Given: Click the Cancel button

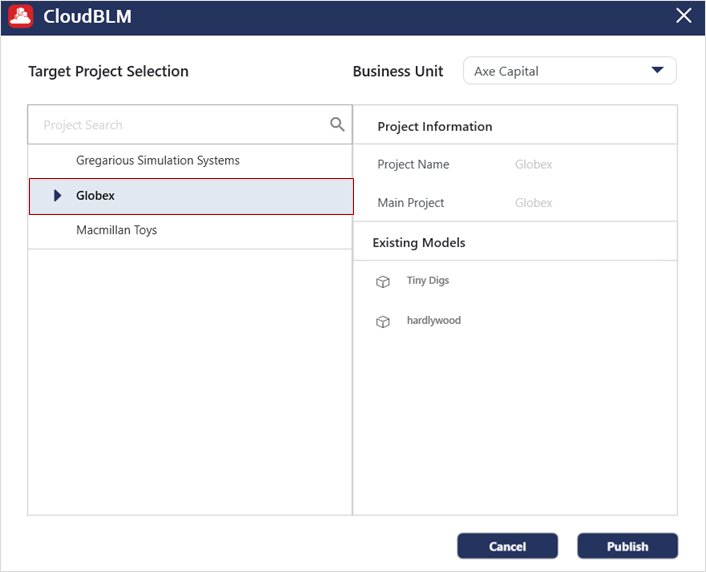Looking at the screenshot, I should pos(507,546).
